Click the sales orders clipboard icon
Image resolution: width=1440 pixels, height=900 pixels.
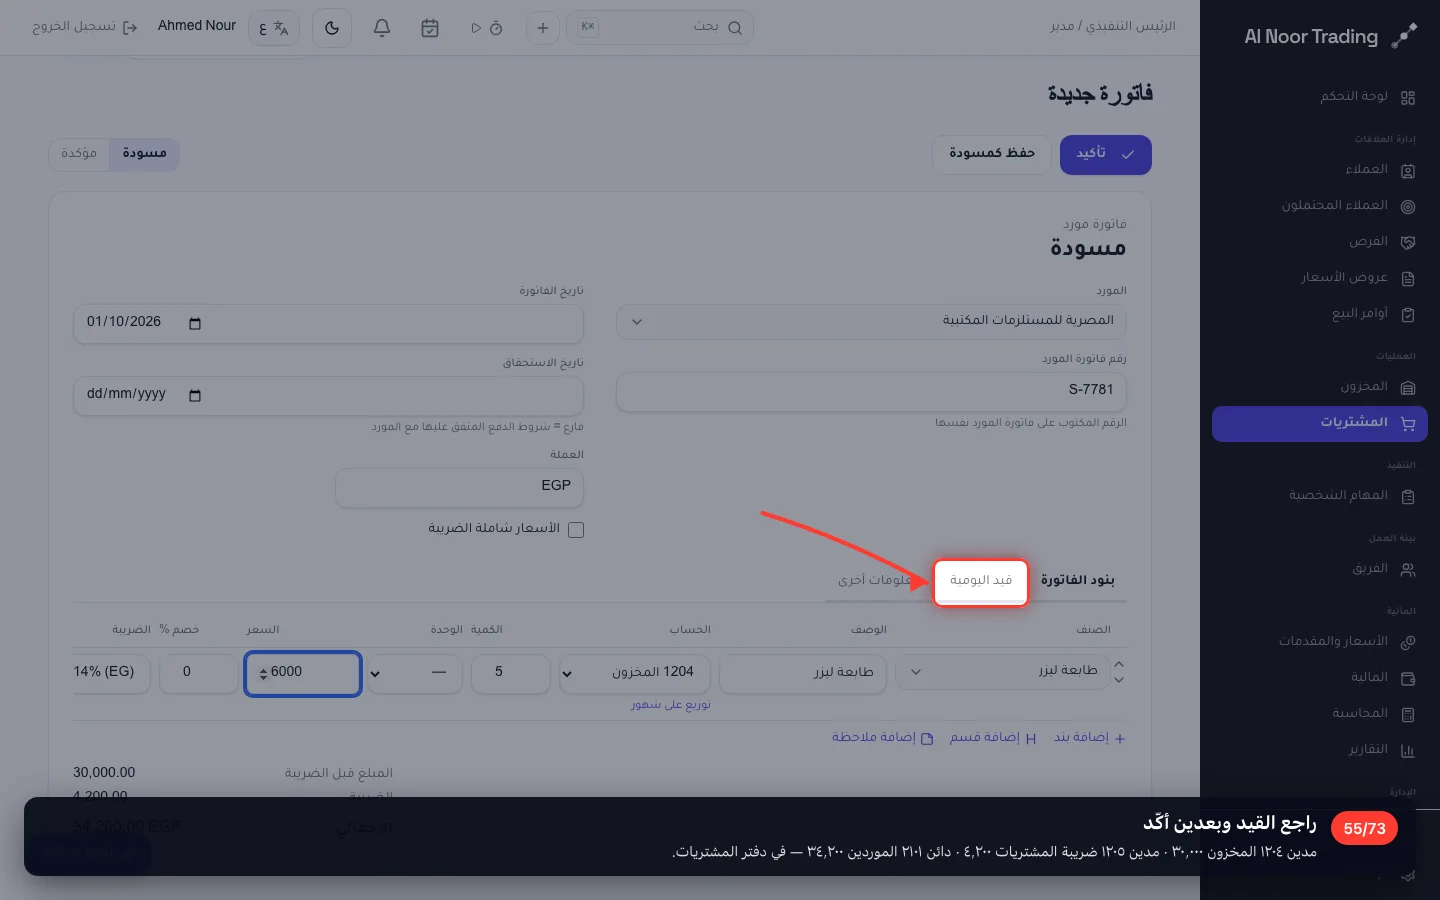1408,314
